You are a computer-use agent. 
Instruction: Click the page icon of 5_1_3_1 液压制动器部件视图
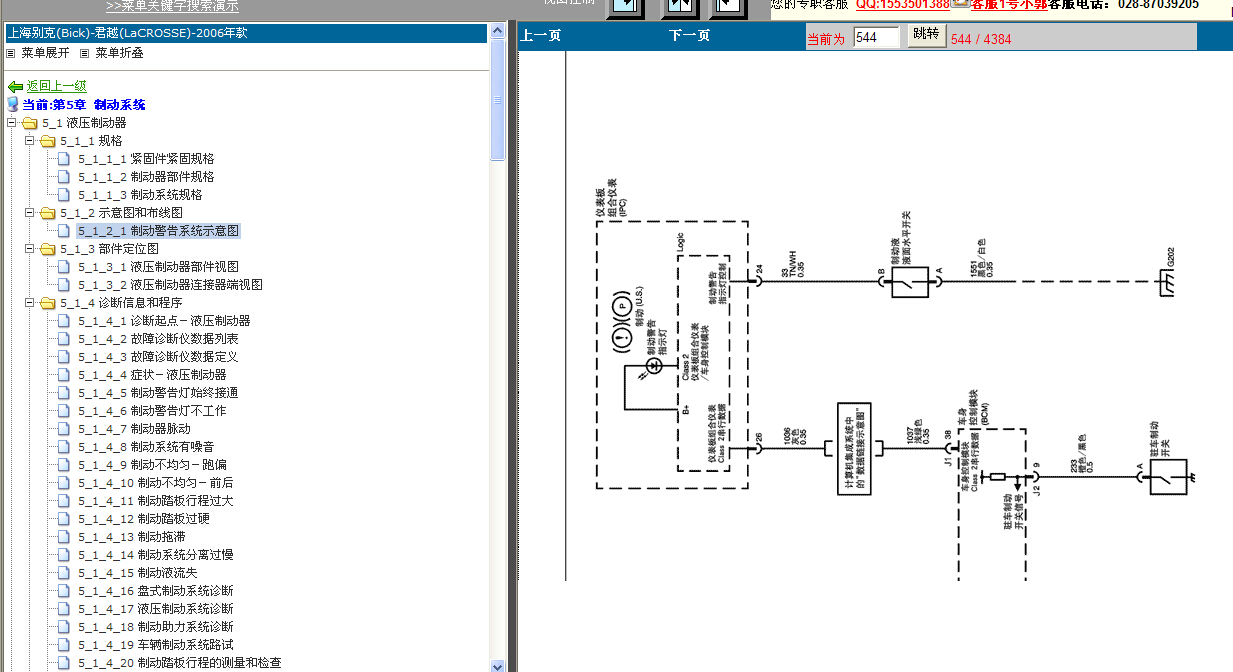pyautogui.click(x=65, y=267)
